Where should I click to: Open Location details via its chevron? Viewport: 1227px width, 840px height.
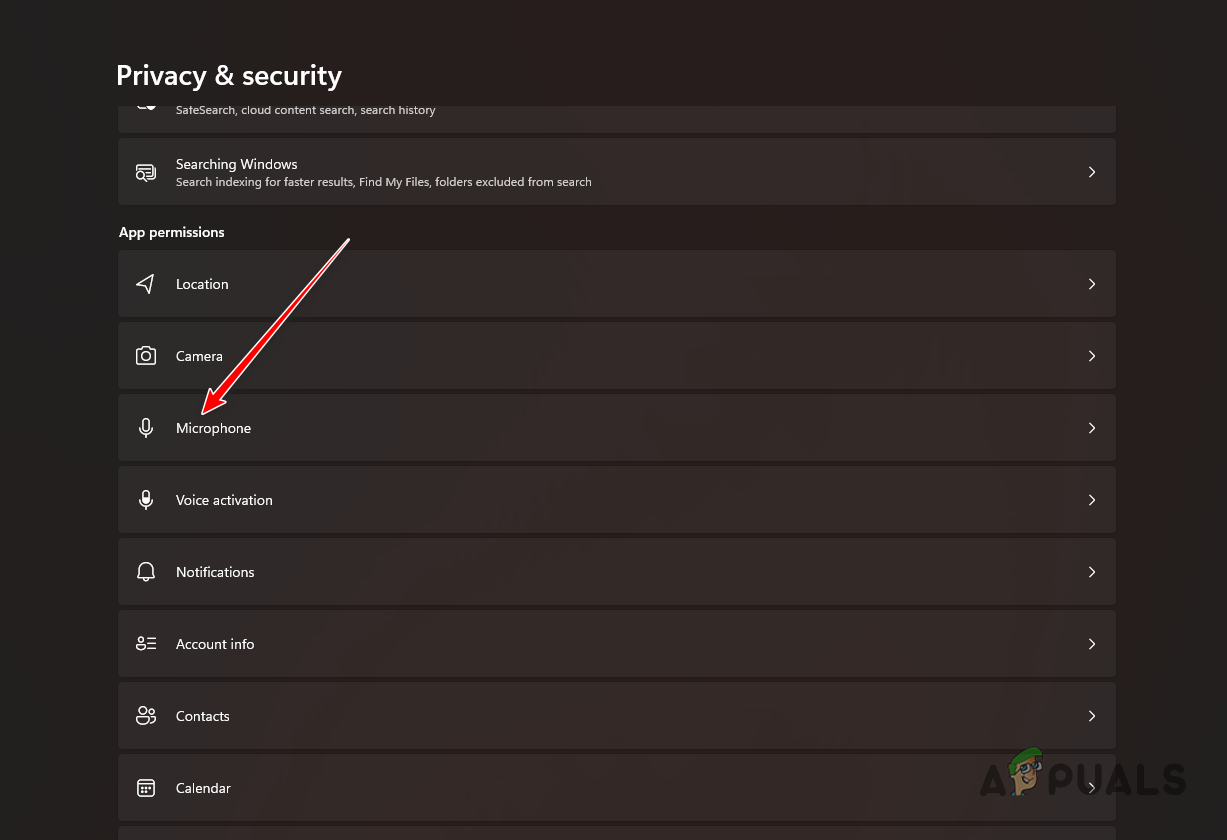tap(1092, 284)
